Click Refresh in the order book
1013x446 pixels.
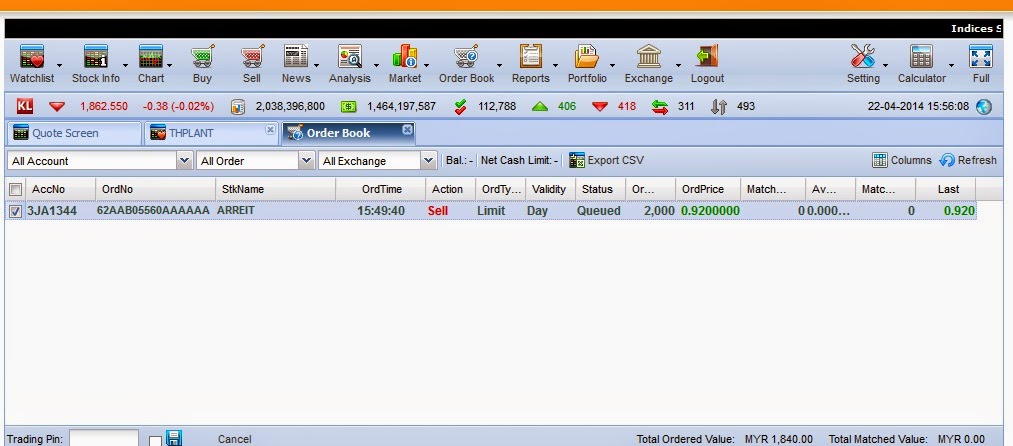click(x=968, y=160)
